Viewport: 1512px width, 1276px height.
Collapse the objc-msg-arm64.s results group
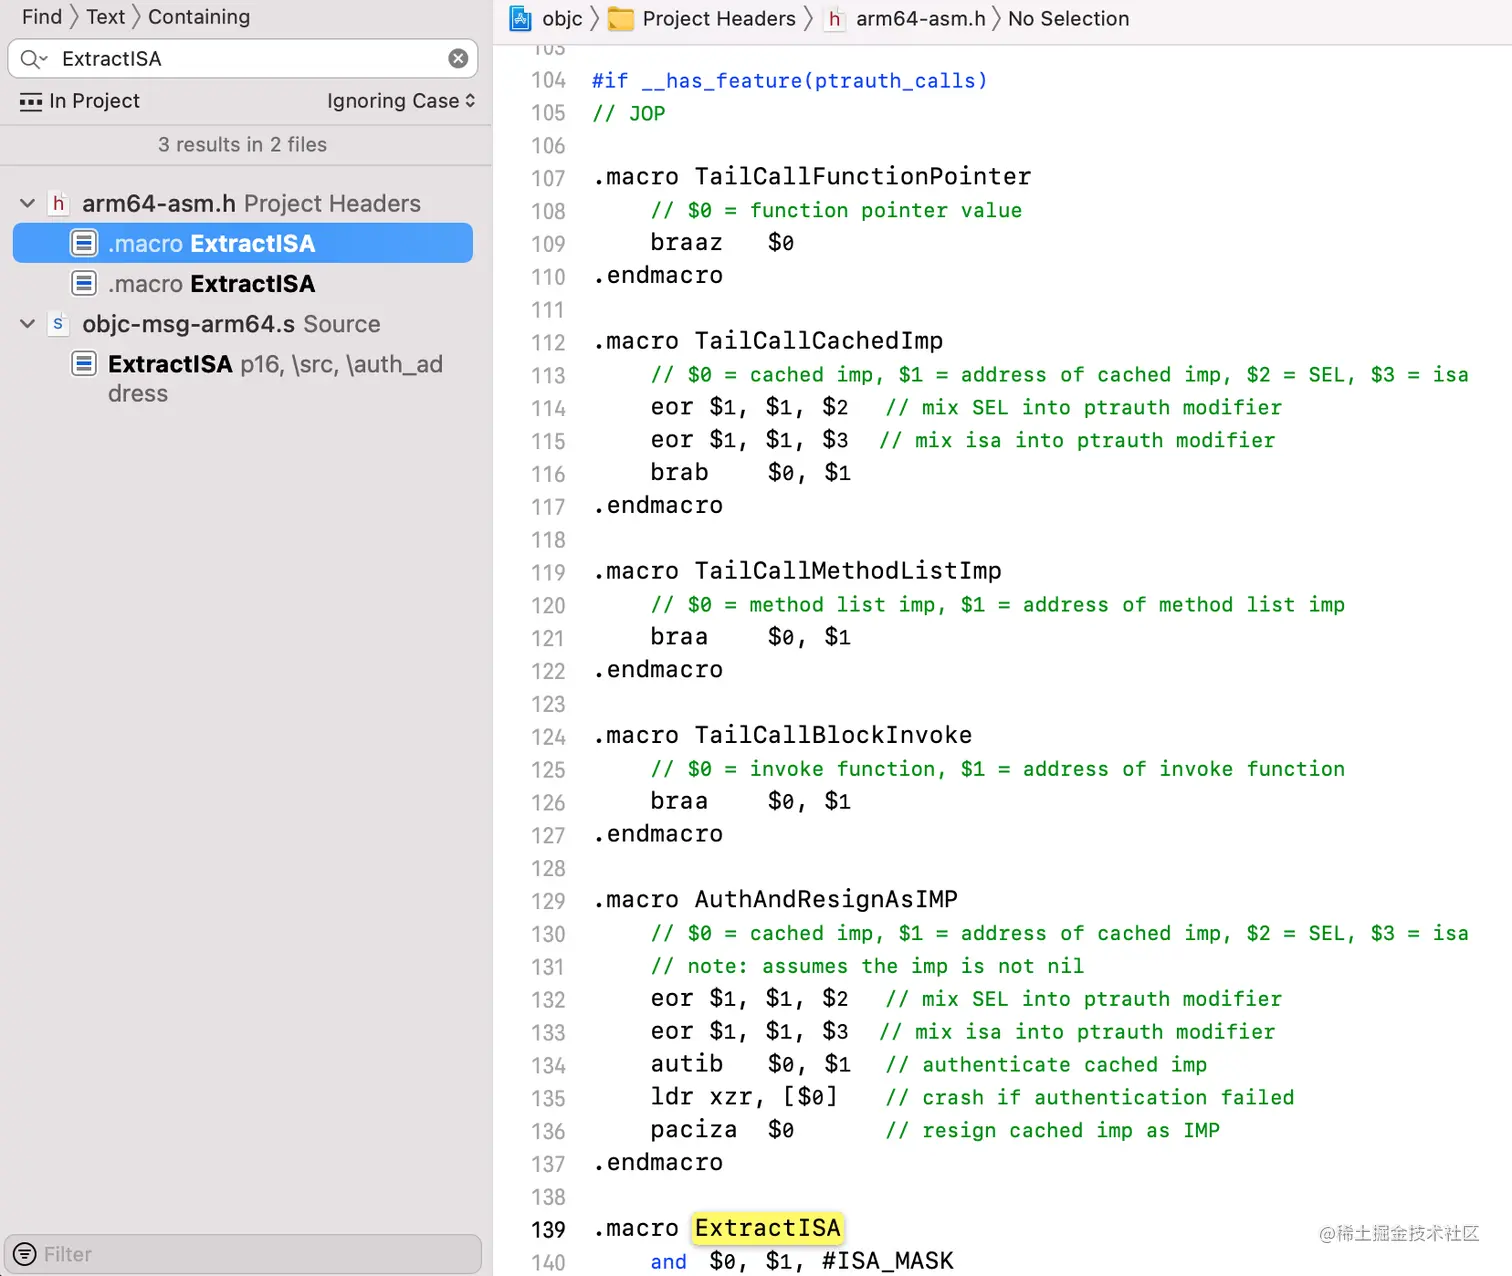coord(28,324)
